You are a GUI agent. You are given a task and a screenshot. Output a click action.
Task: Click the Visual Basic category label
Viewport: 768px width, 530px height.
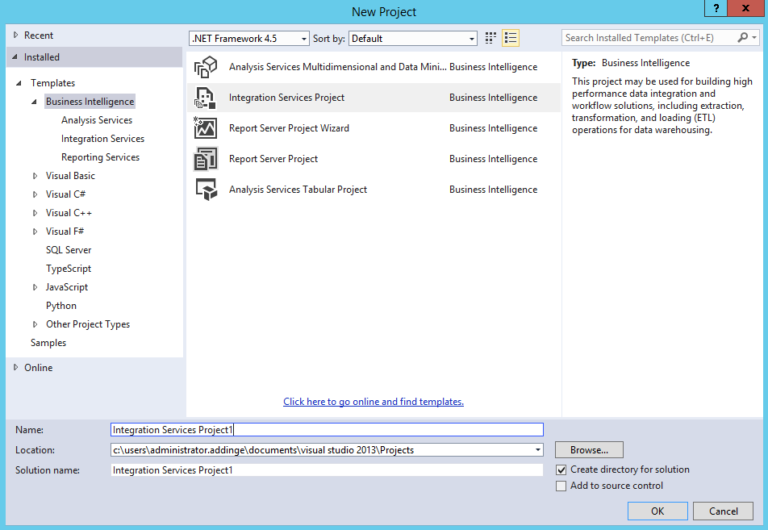(71, 176)
